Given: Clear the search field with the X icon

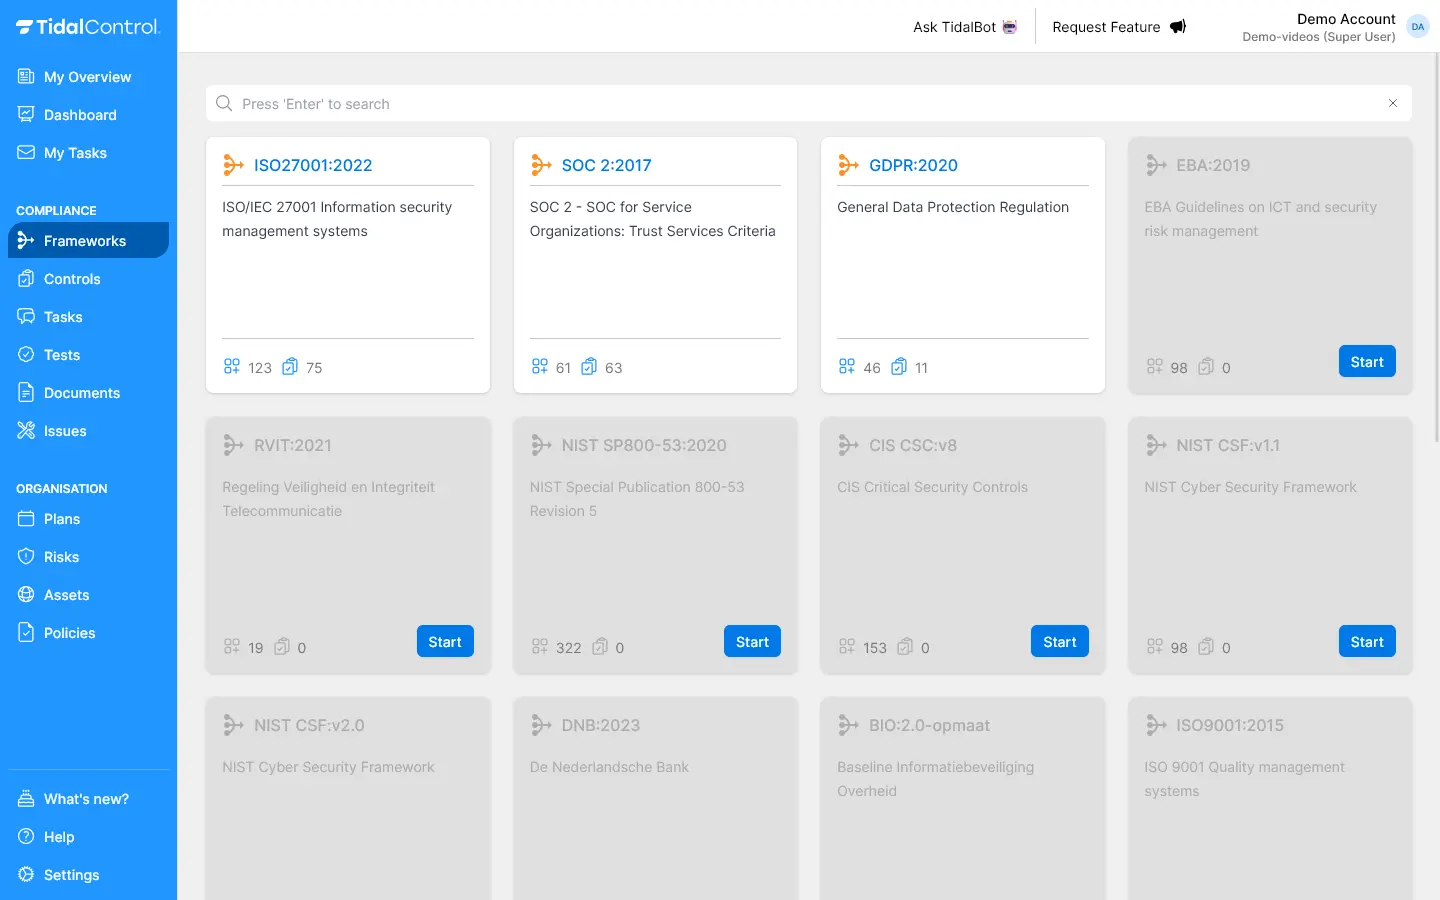Looking at the screenshot, I should (1392, 103).
